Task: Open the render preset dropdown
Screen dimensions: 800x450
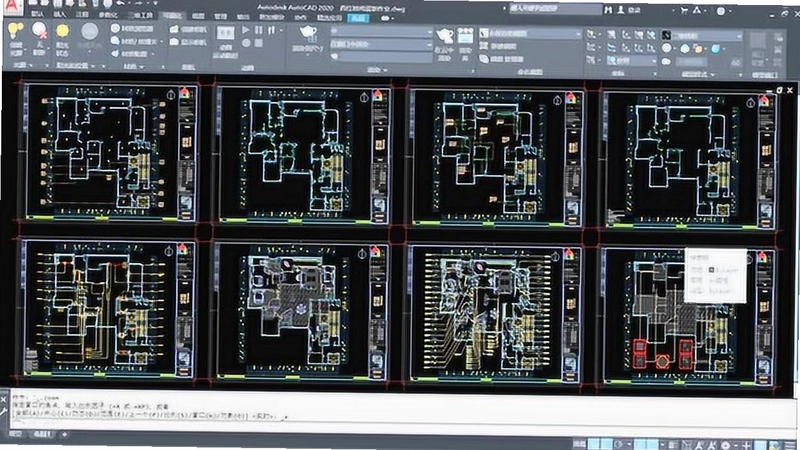Action: click(381, 32)
